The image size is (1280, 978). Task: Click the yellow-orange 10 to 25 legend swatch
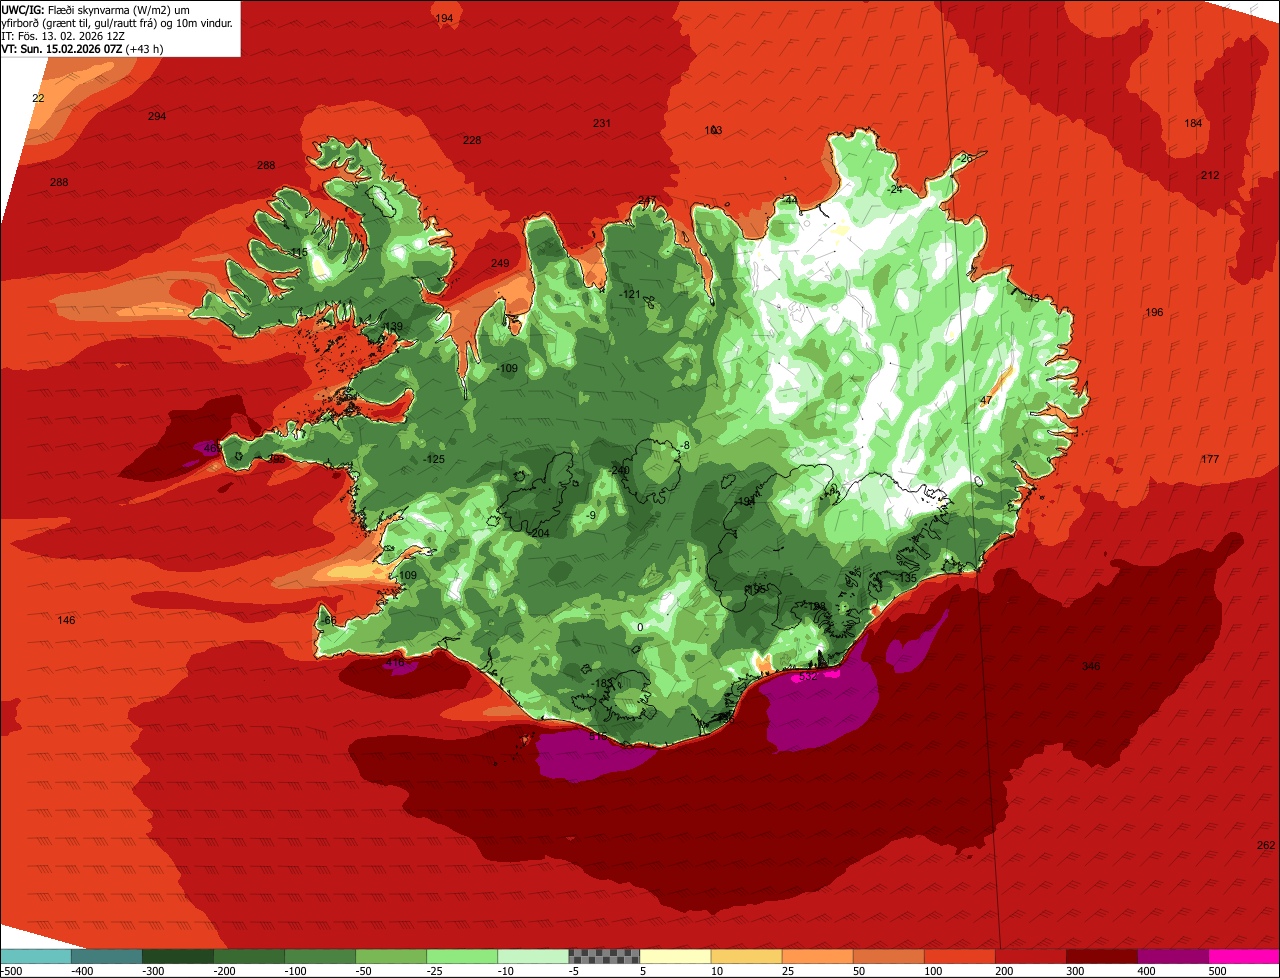(x=746, y=956)
